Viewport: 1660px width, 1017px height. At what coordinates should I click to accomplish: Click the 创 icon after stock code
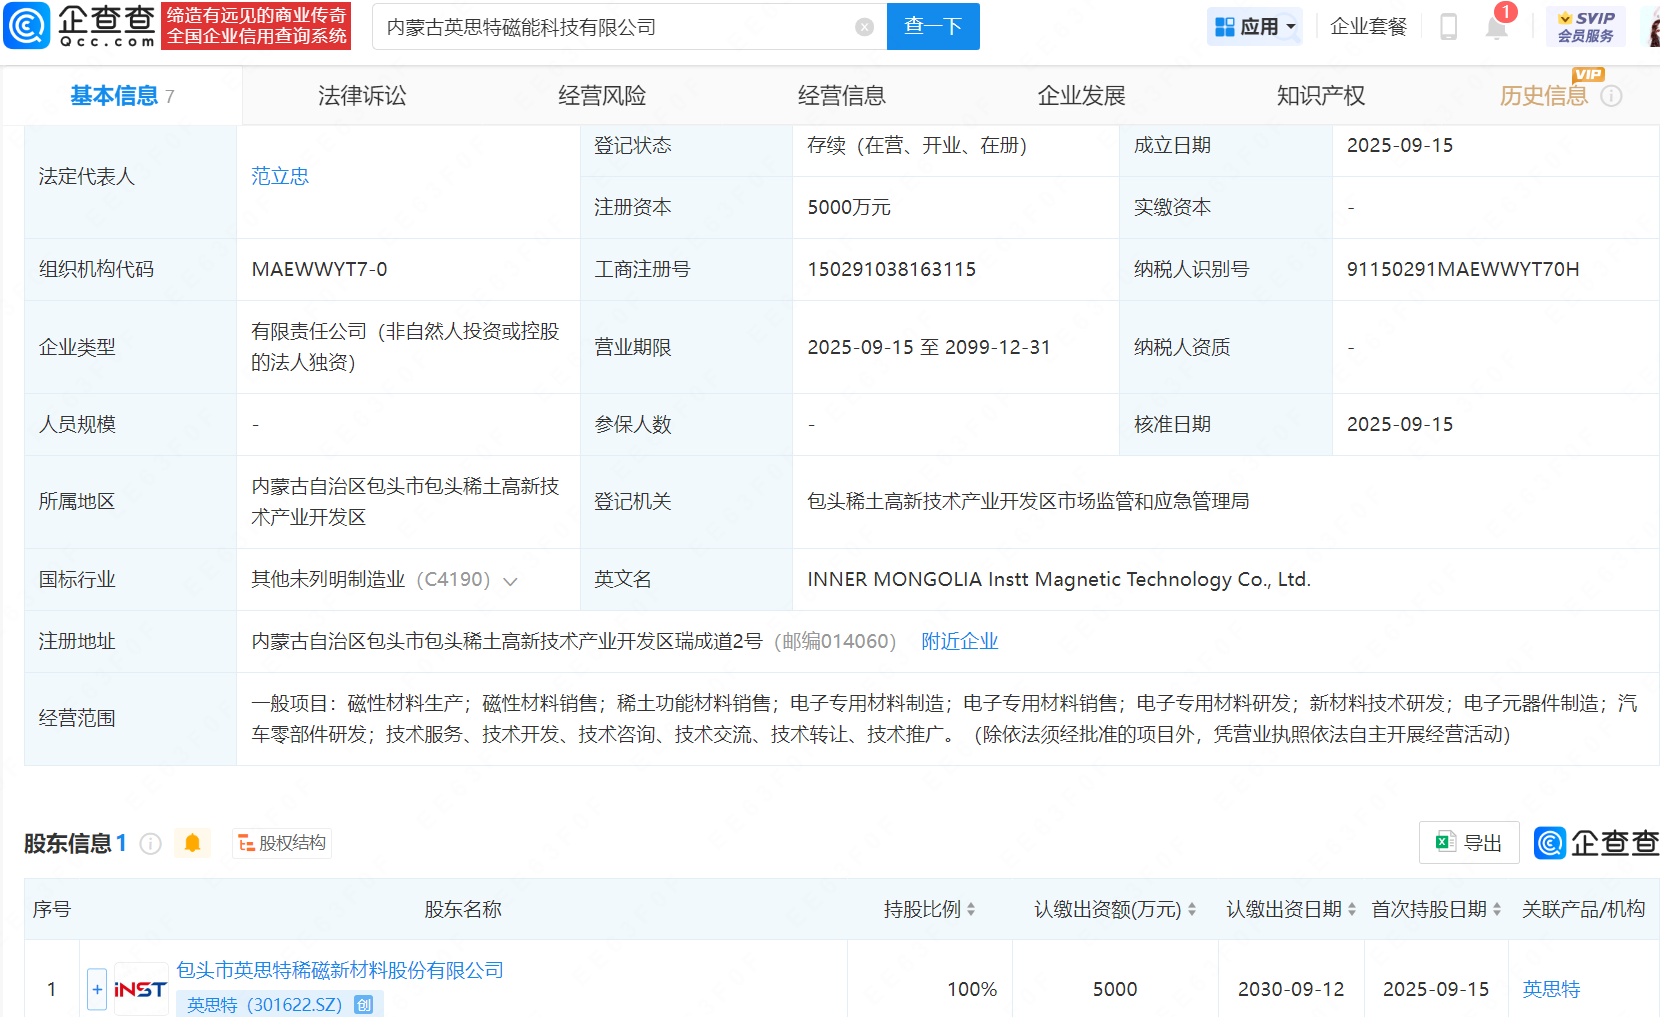(364, 1005)
